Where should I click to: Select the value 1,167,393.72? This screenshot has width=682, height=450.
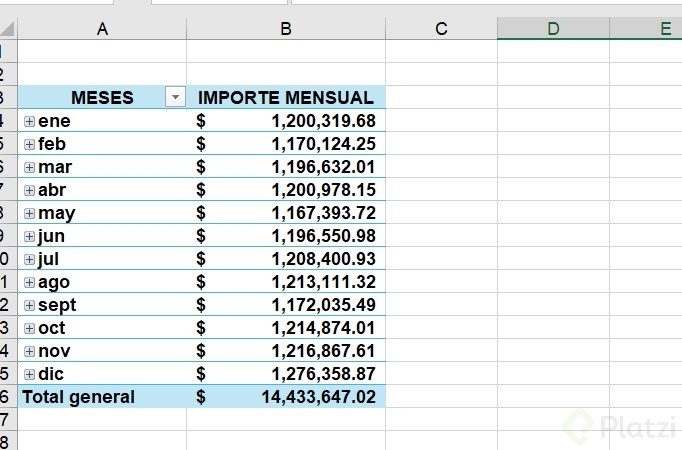(324, 213)
